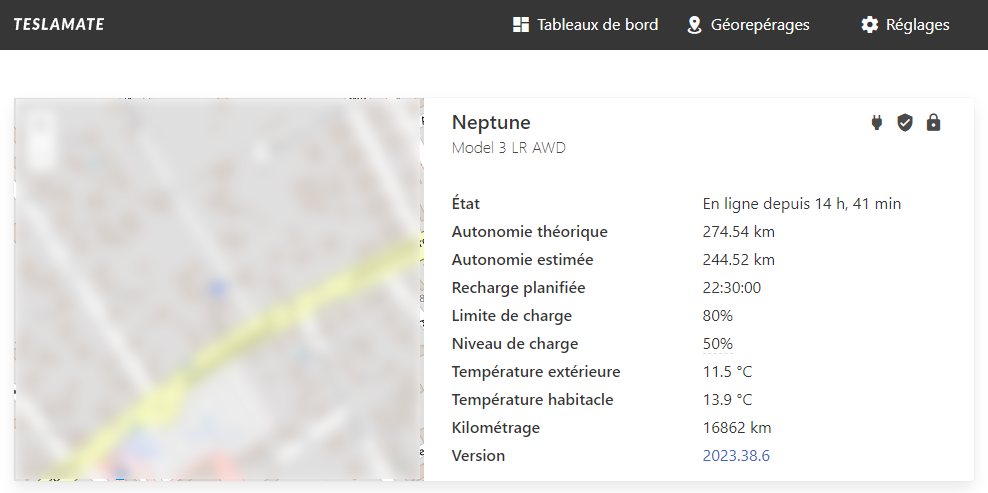Screen dimensions: 988x493
Task: Click the padlock locked status icon
Action: pos(933,122)
